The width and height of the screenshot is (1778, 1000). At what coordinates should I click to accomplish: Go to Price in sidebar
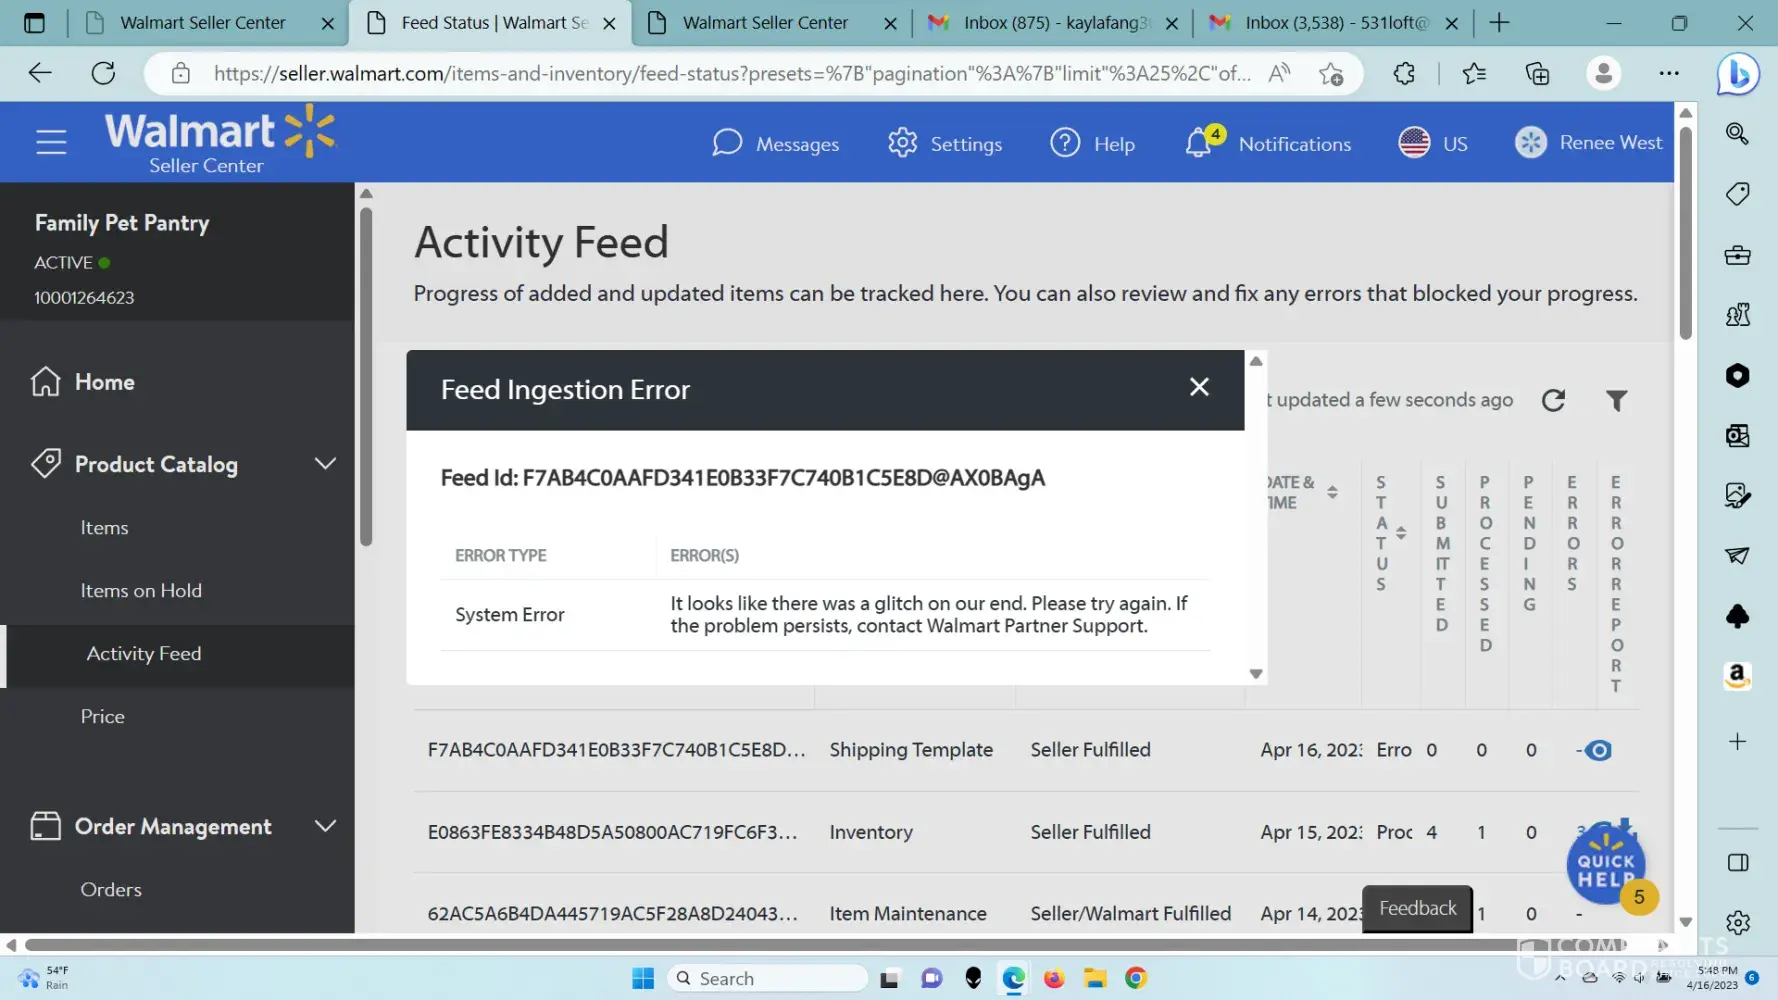click(x=103, y=717)
